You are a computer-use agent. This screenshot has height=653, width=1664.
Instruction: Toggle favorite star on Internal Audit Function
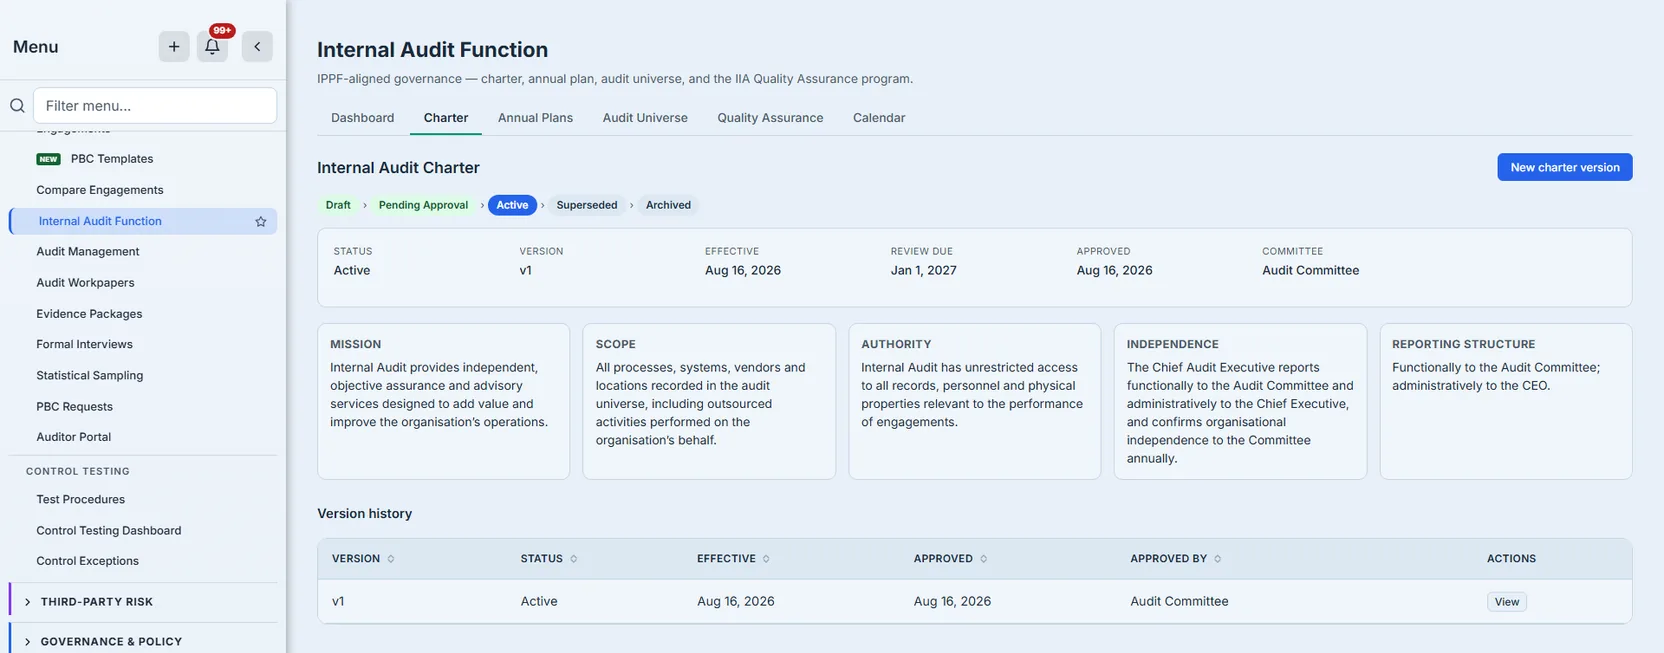[261, 222]
